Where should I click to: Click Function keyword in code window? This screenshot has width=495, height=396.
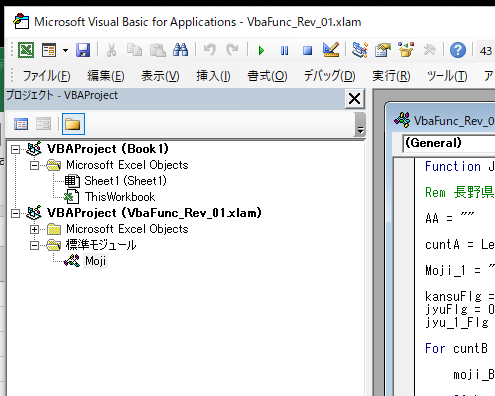453,166
